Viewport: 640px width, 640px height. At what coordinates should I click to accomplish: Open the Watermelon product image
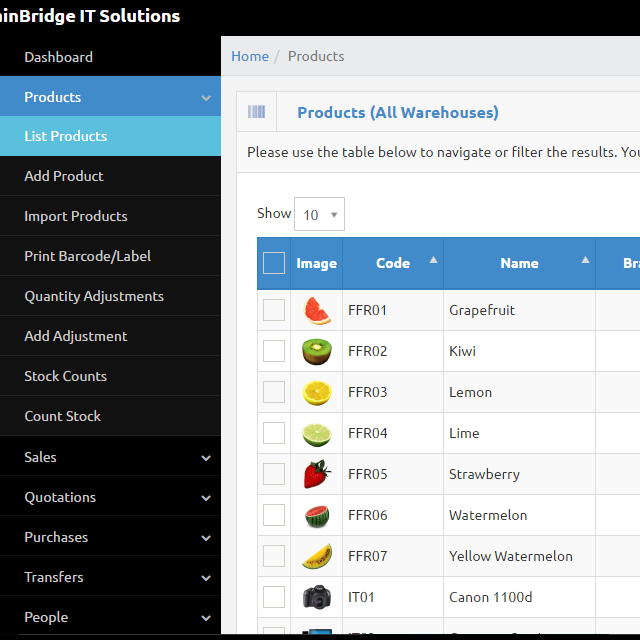317,516
